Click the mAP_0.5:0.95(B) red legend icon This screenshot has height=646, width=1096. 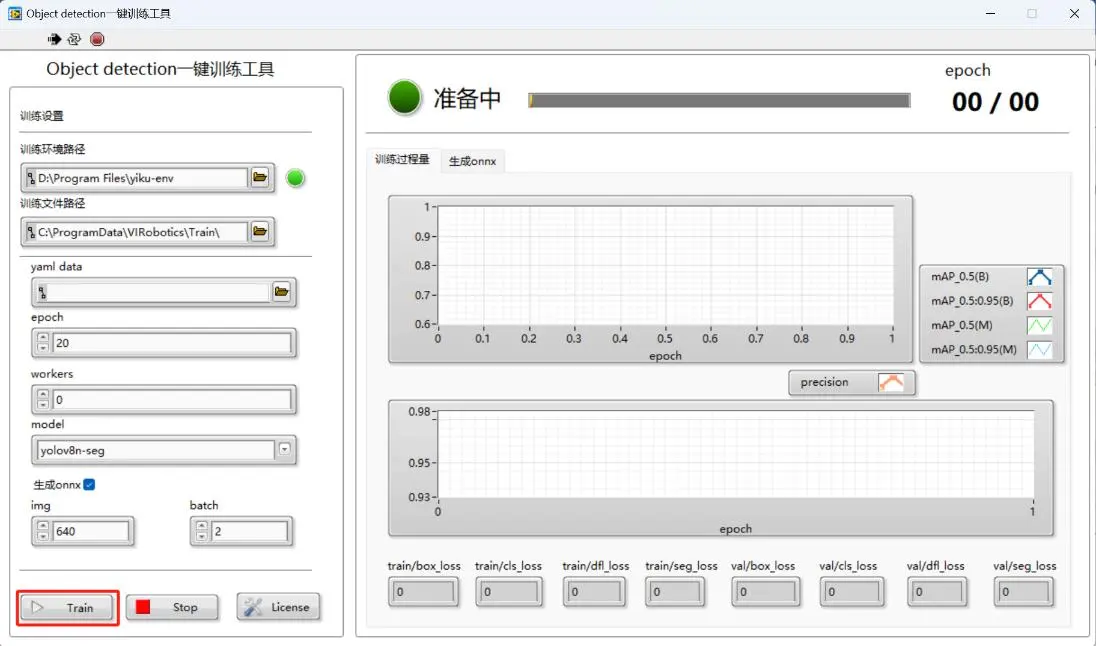[x=1039, y=301]
